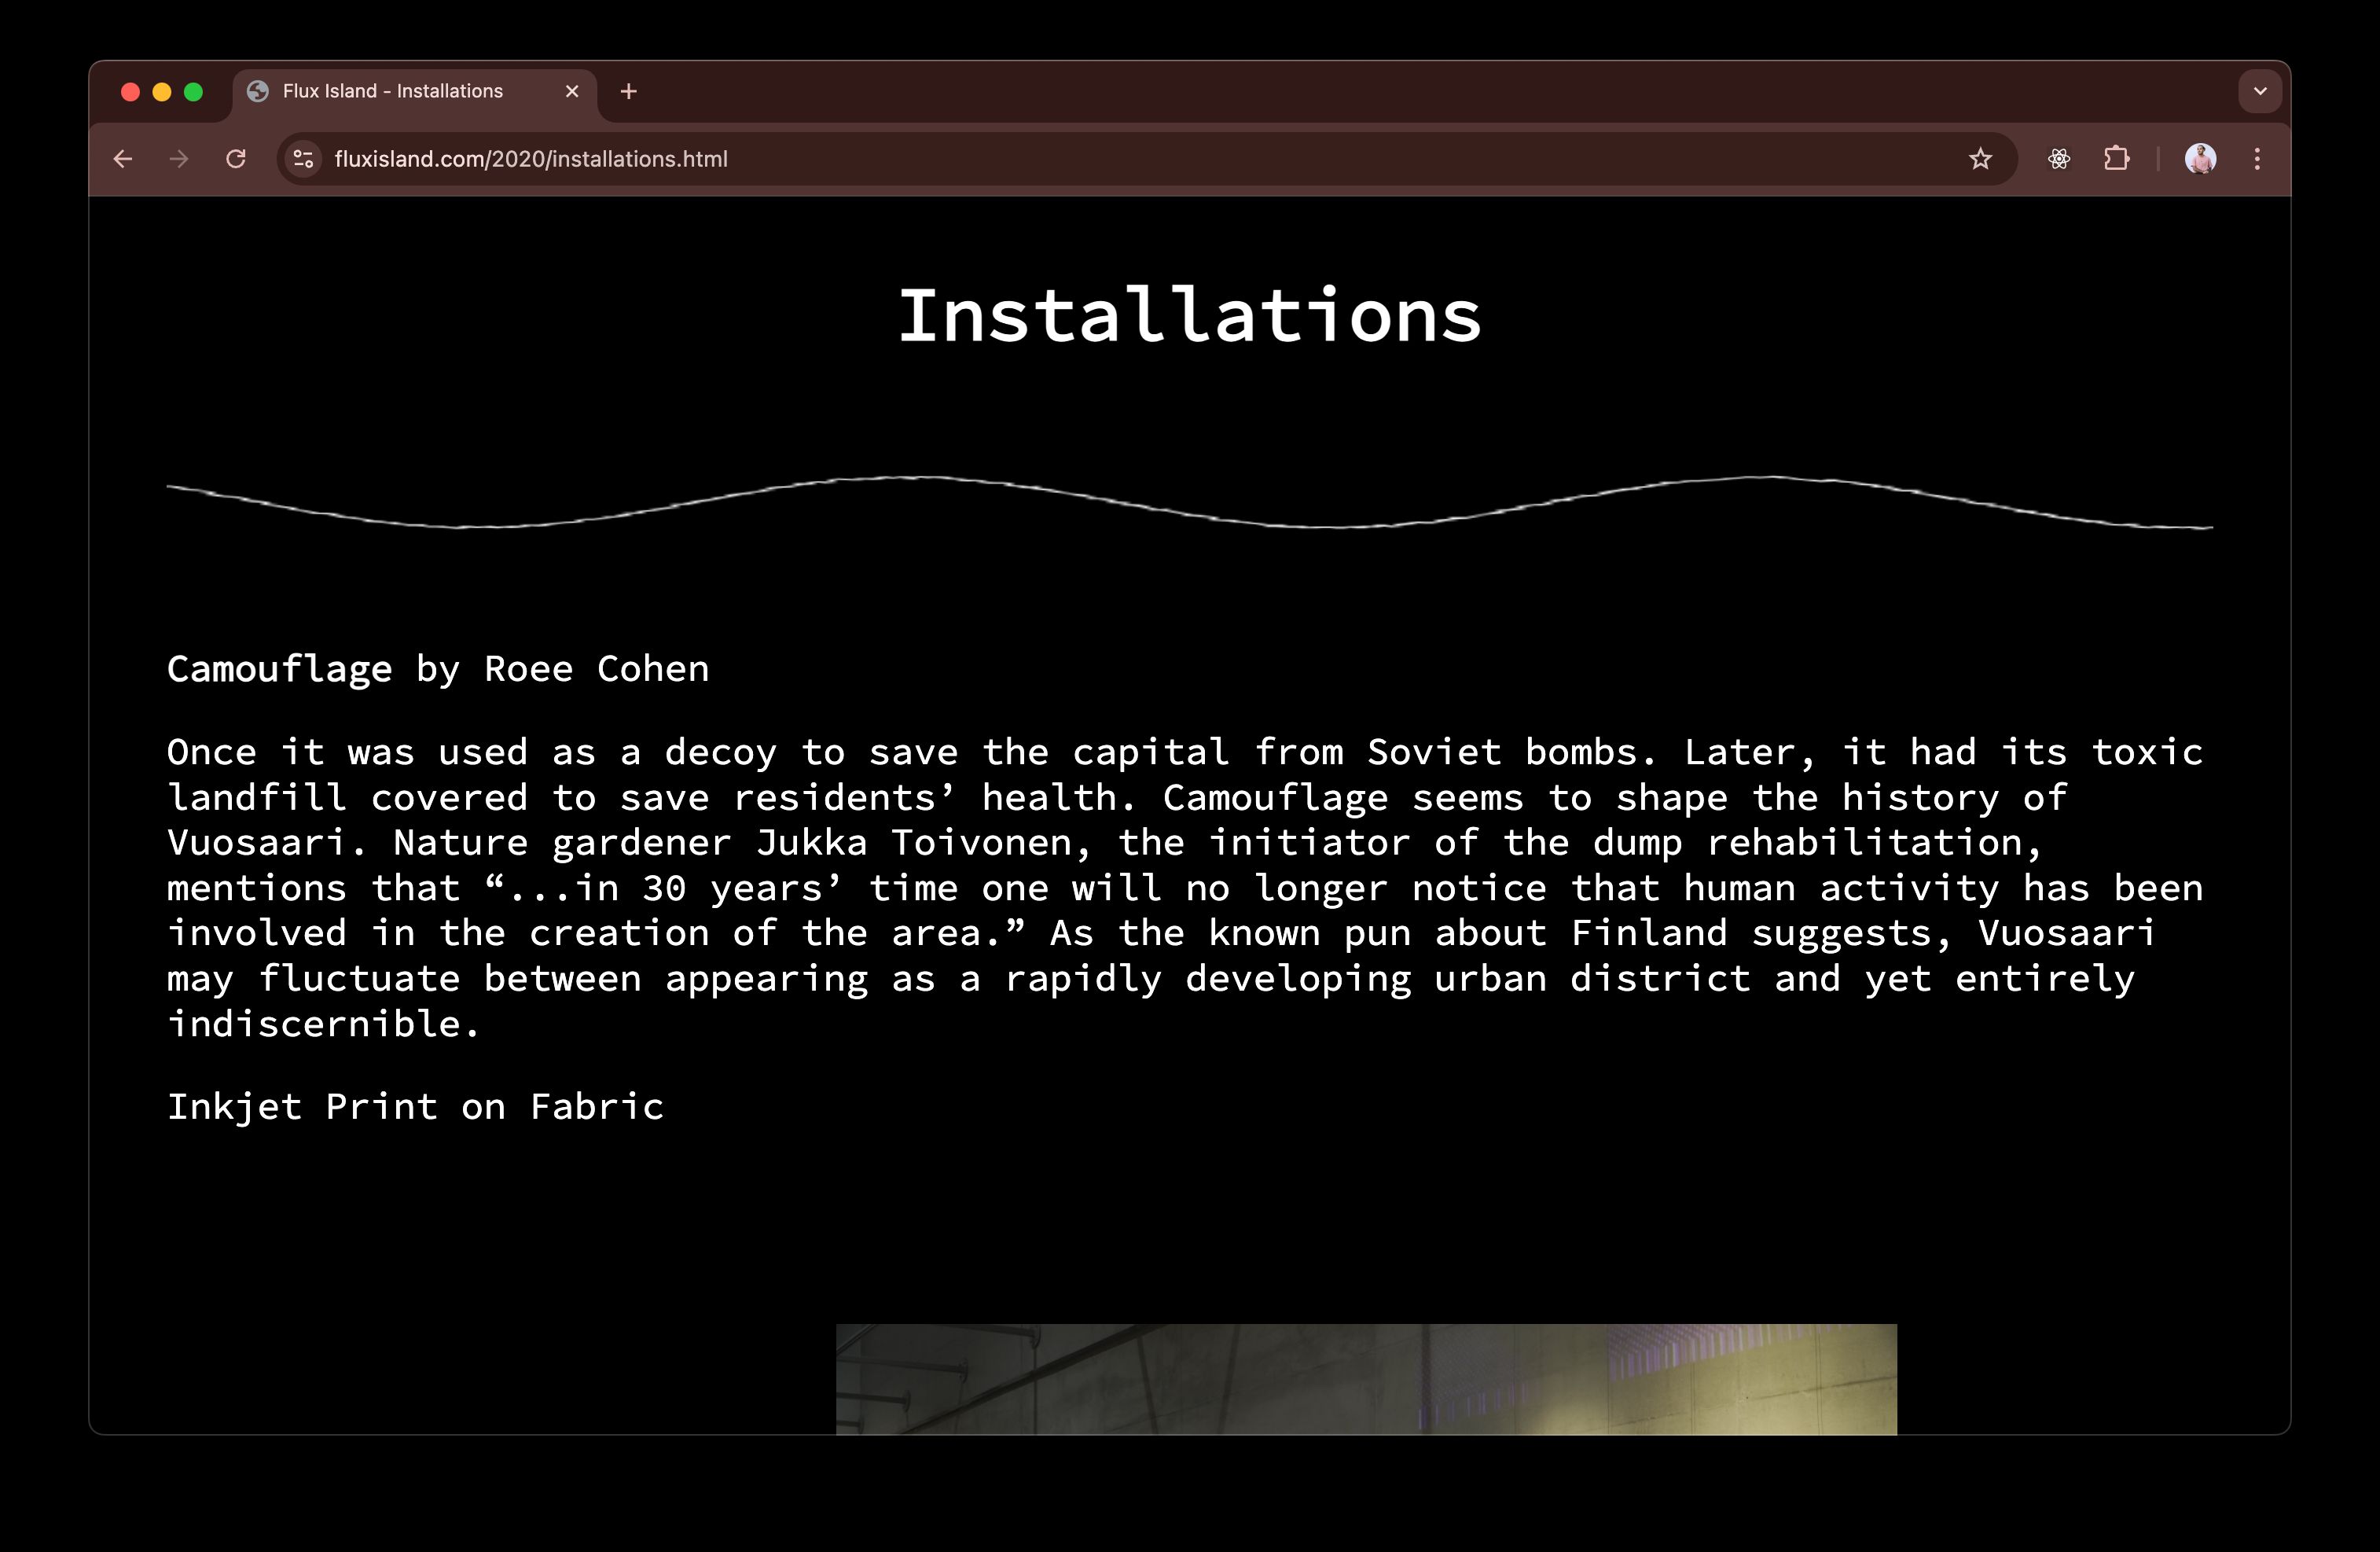Screen dimensions: 2380x1552
Task: Click the 'Inkjet Print on Fabric' text
Action: pos(415,1107)
